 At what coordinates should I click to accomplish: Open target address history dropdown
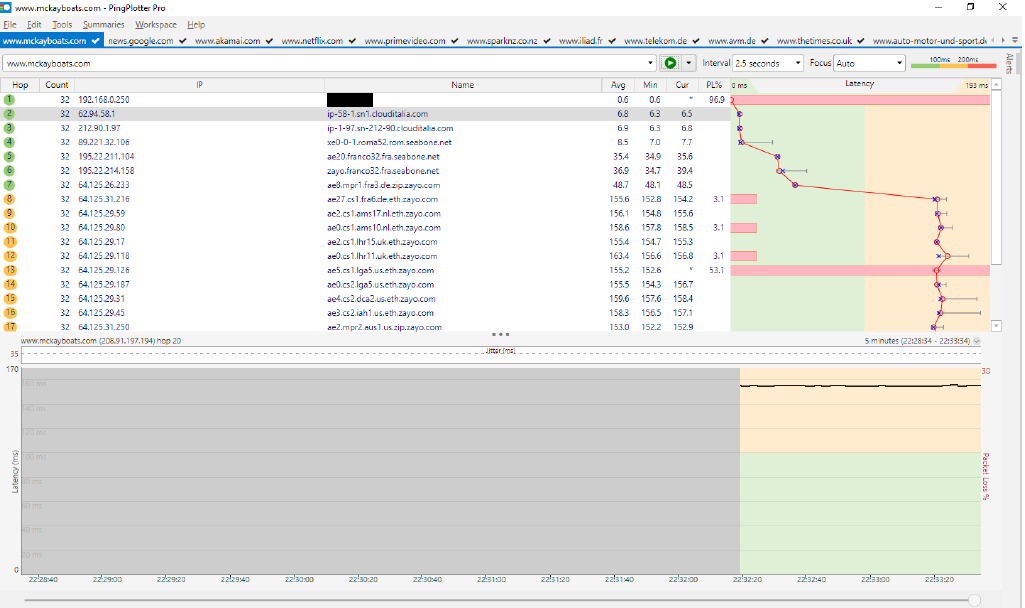(650, 63)
